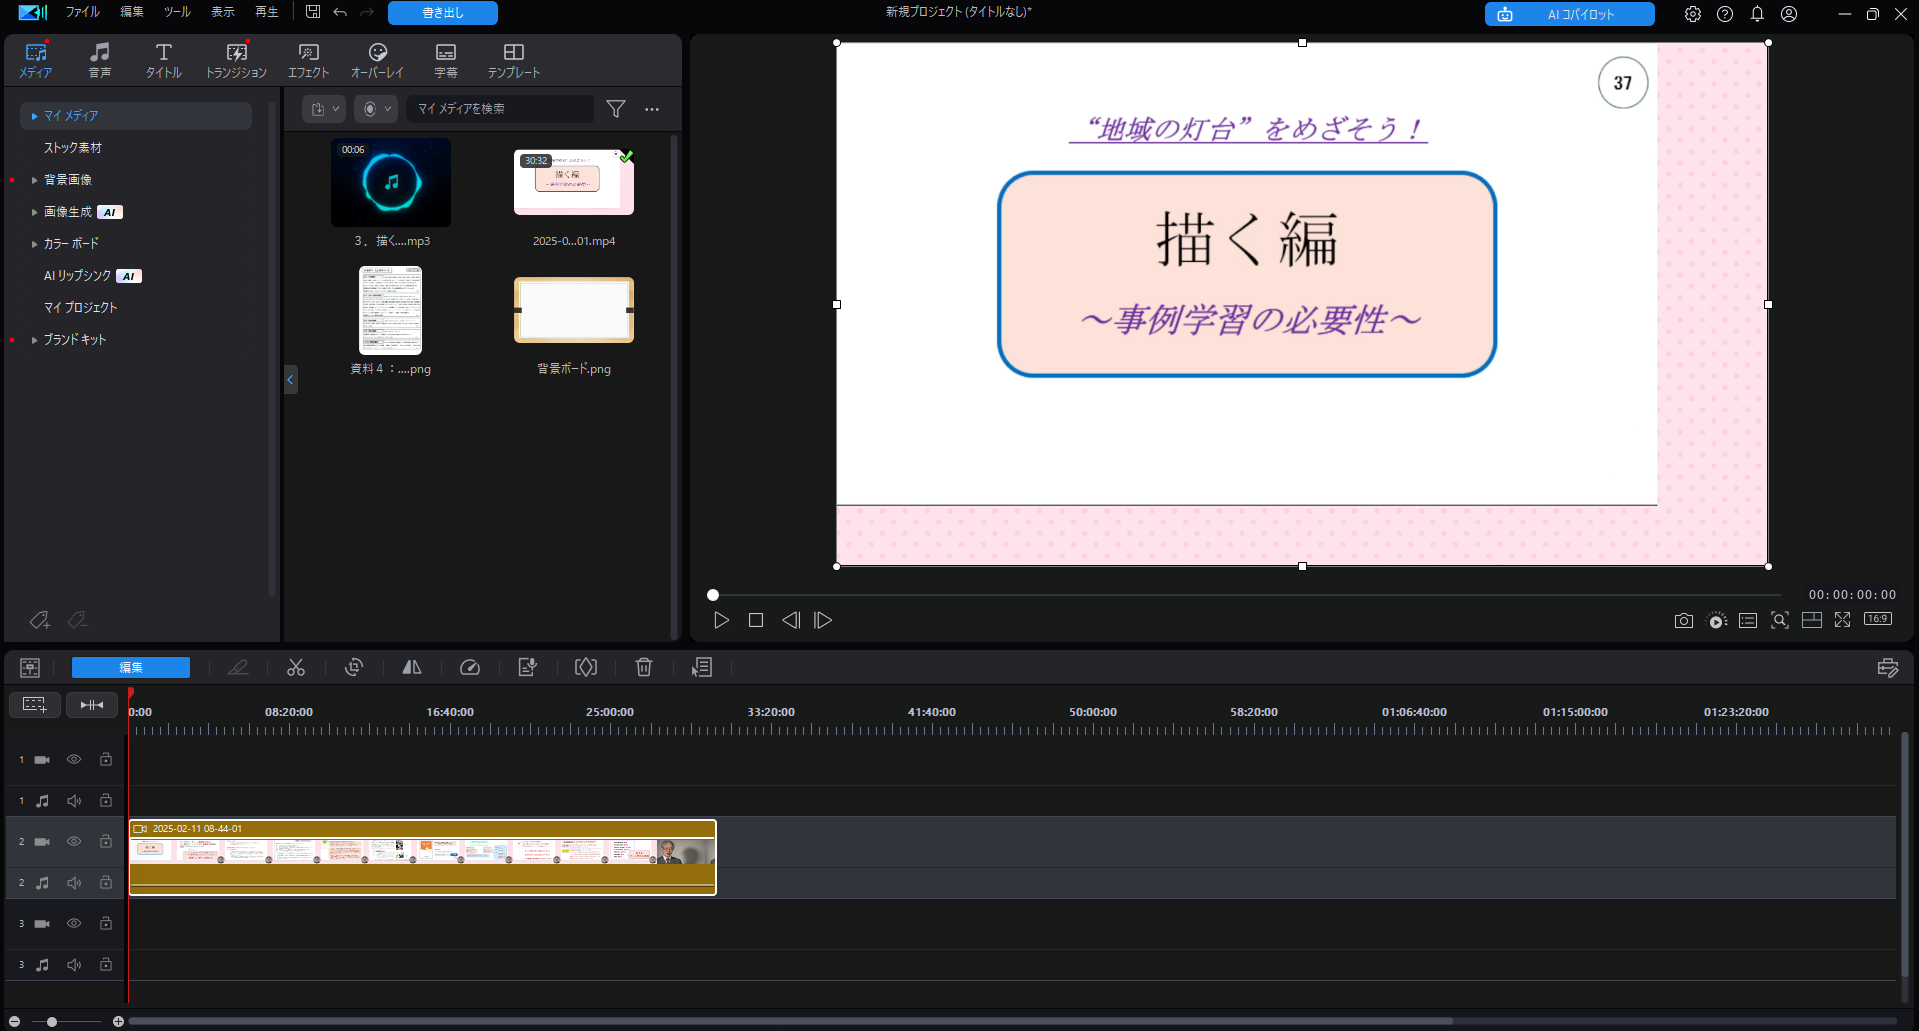Click the trash delete icon in timeline toolbar

[644, 667]
